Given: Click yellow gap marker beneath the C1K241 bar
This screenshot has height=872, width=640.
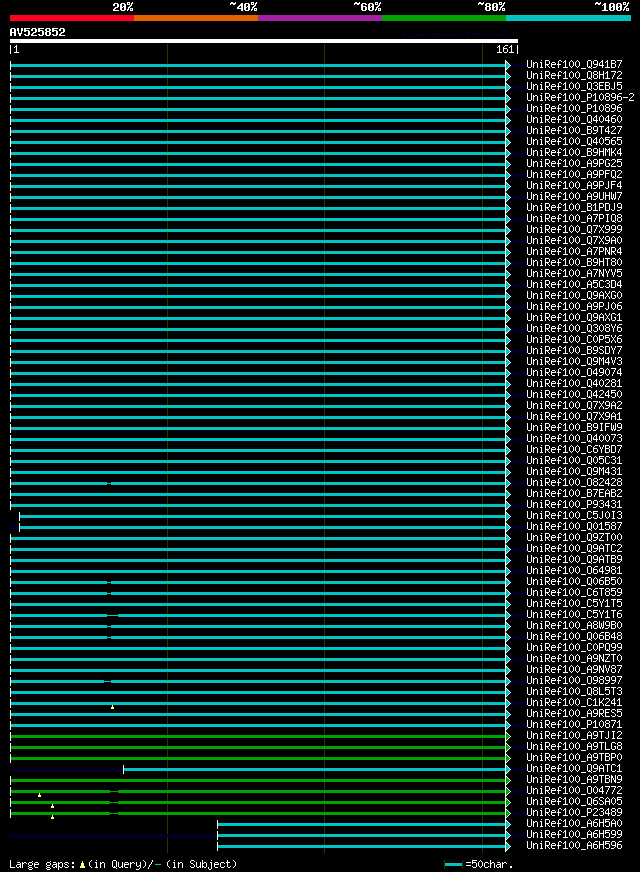Looking at the screenshot, I should pyautogui.click(x=112, y=707).
